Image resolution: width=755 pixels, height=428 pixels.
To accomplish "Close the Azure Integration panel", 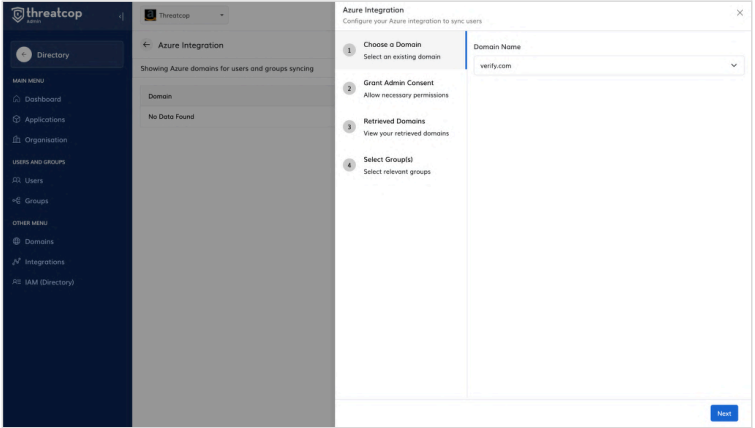I will click(739, 12).
